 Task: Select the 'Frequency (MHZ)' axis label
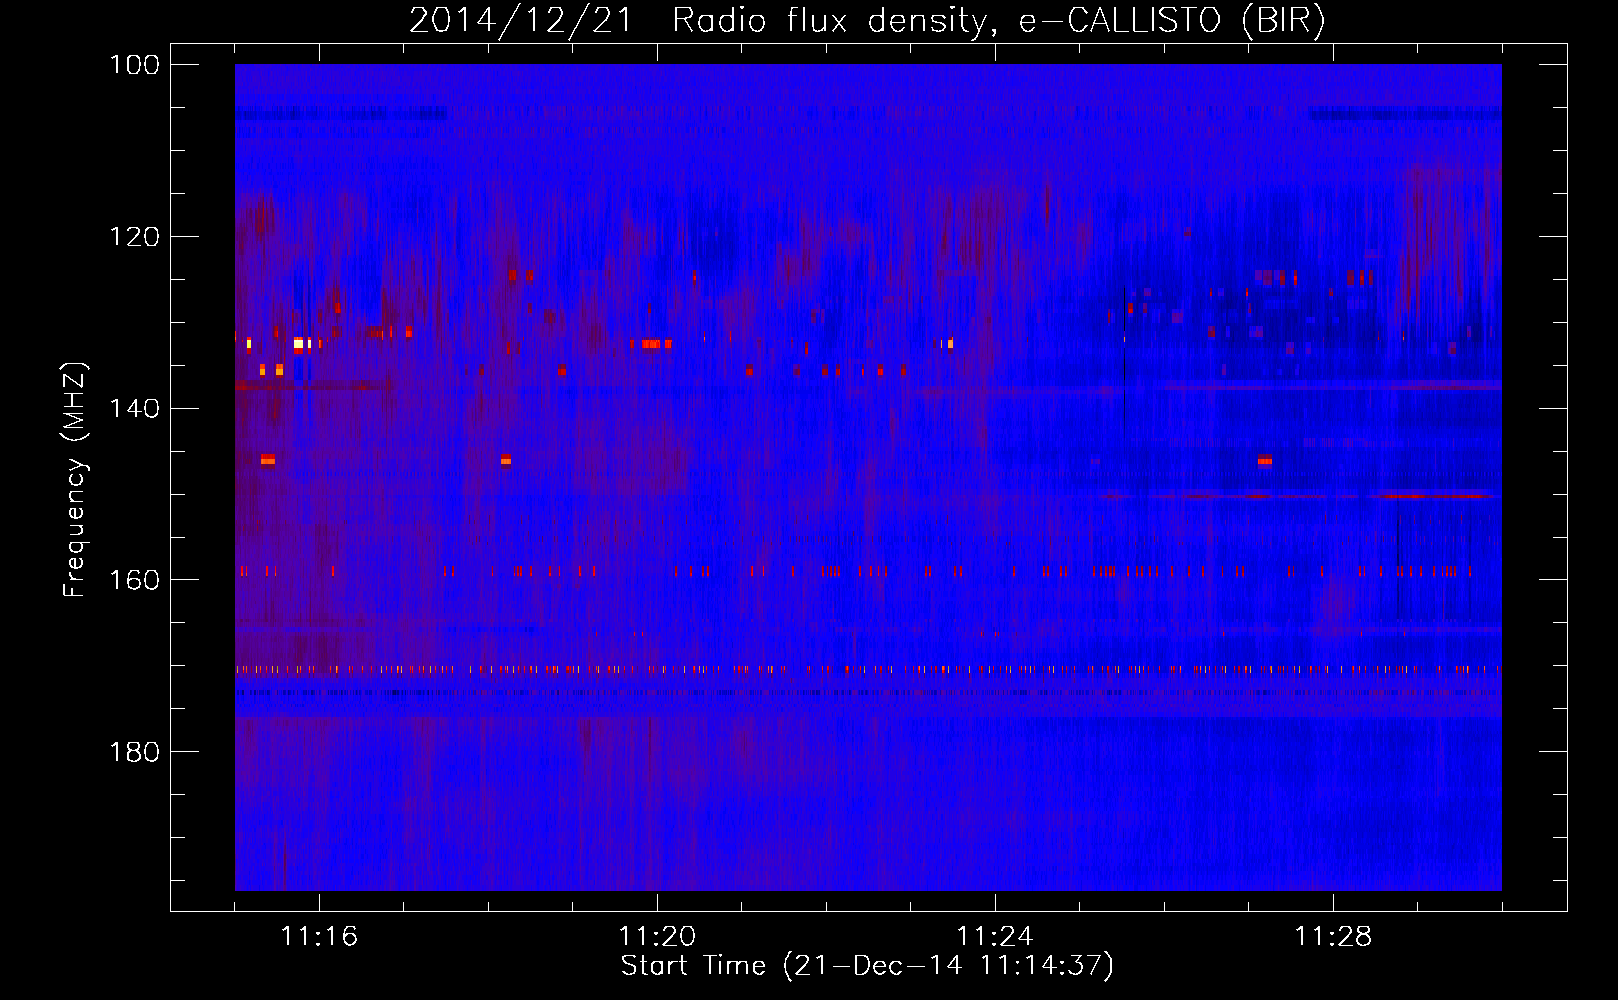75,480
